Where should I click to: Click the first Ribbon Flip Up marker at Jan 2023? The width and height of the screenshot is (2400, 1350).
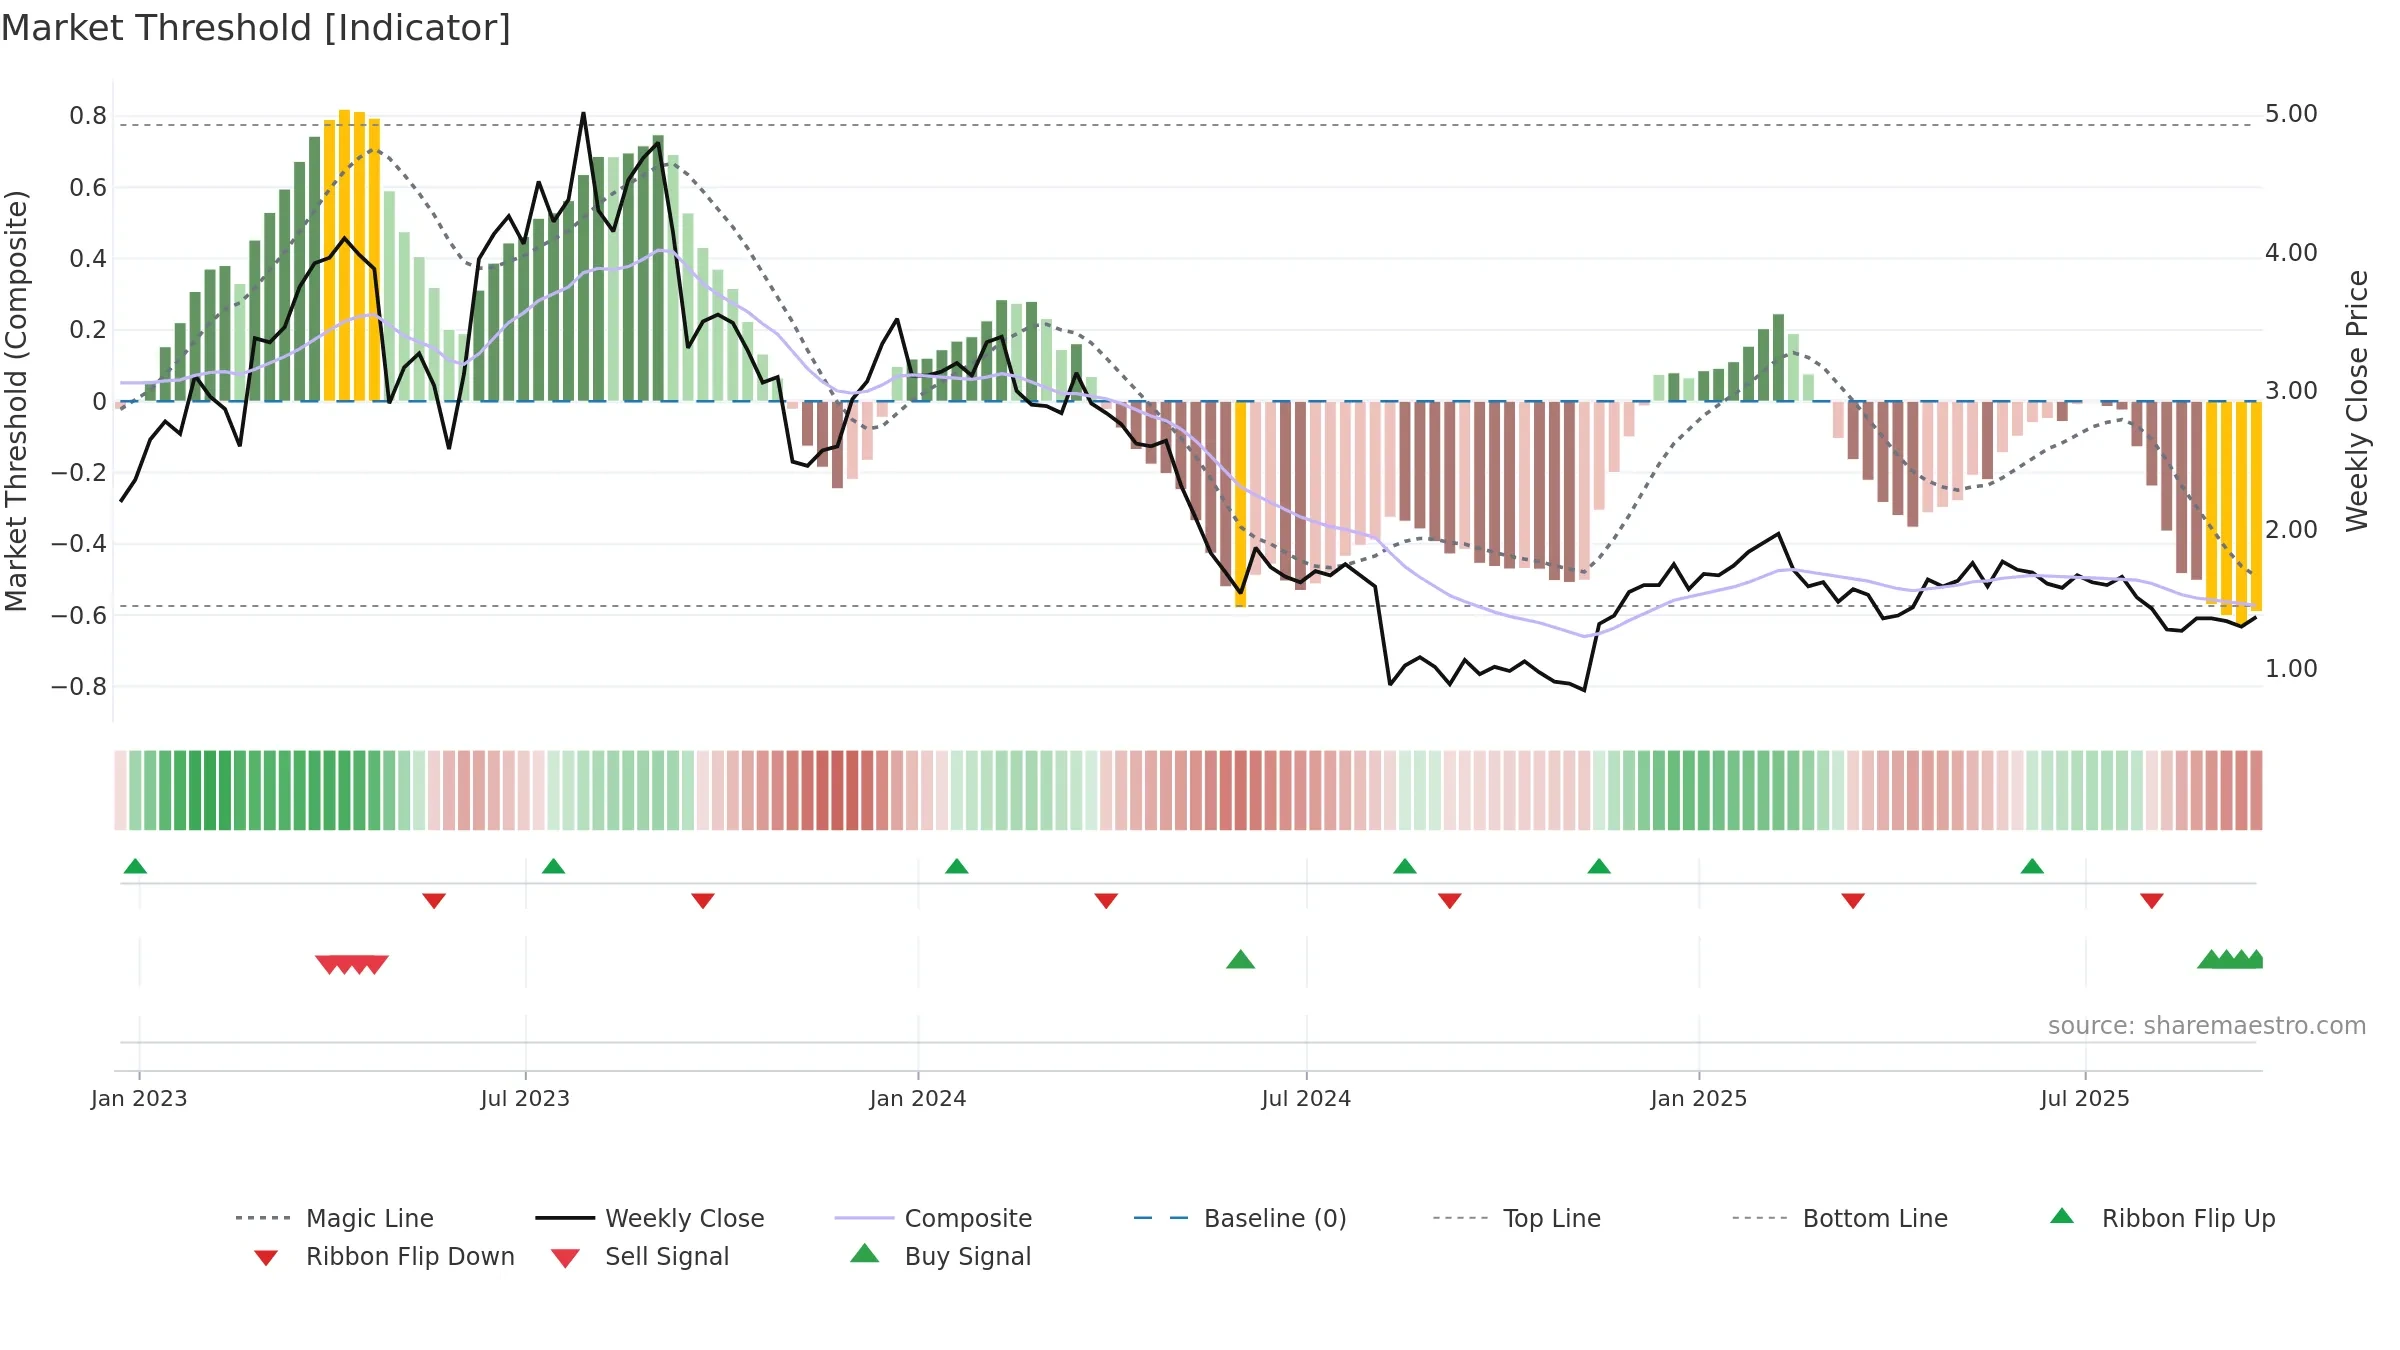pos(135,866)
